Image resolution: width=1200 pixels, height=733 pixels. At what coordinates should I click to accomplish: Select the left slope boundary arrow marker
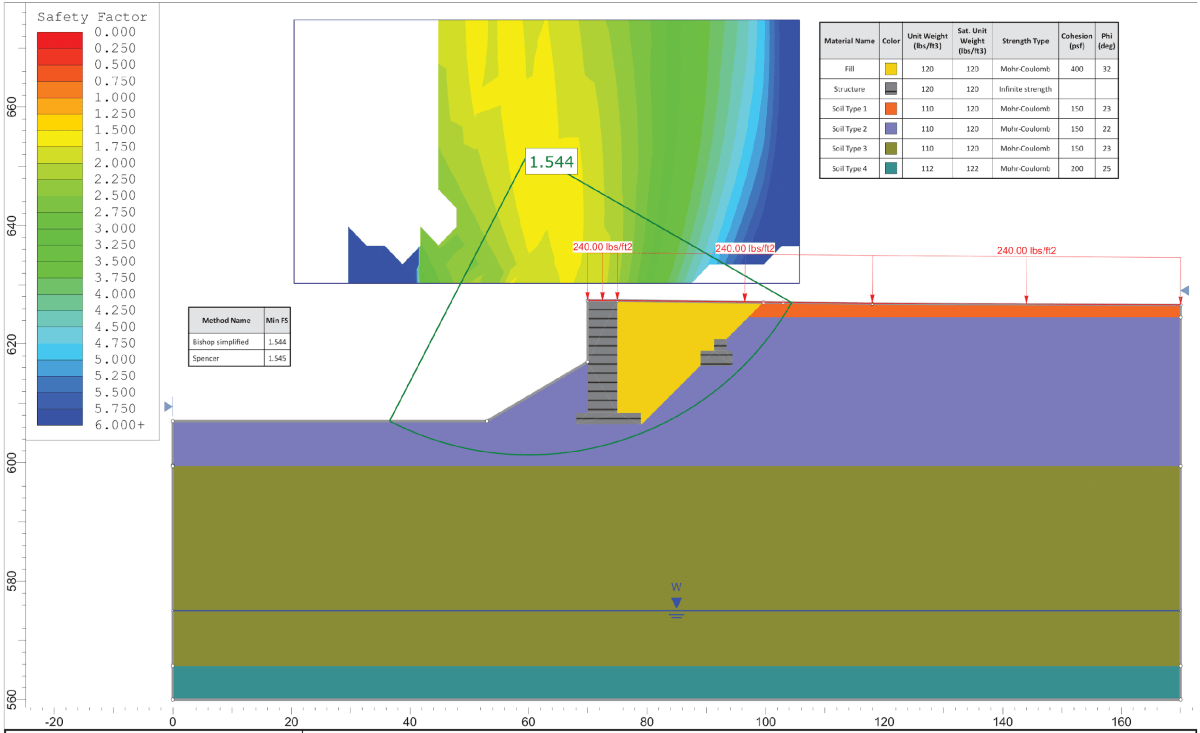(x=167, y=407)
